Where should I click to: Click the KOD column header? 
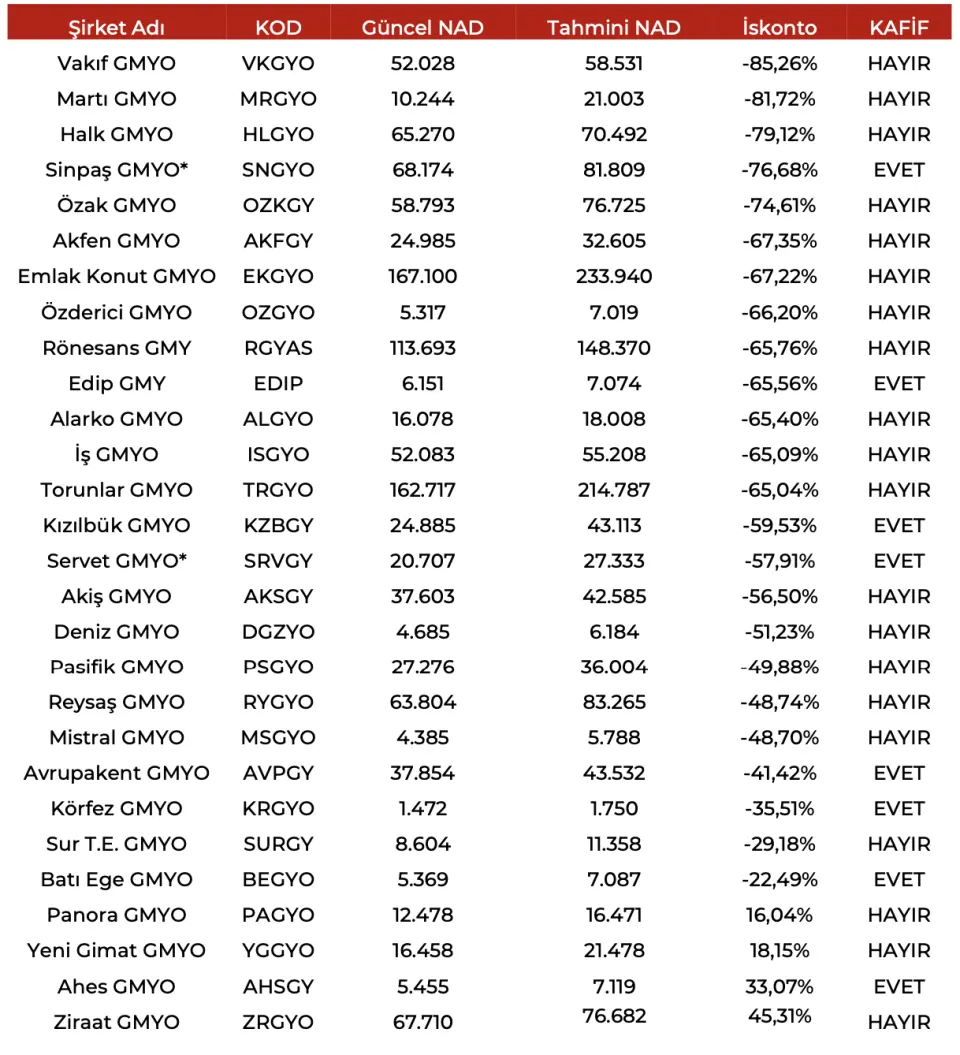coord(279,28)
